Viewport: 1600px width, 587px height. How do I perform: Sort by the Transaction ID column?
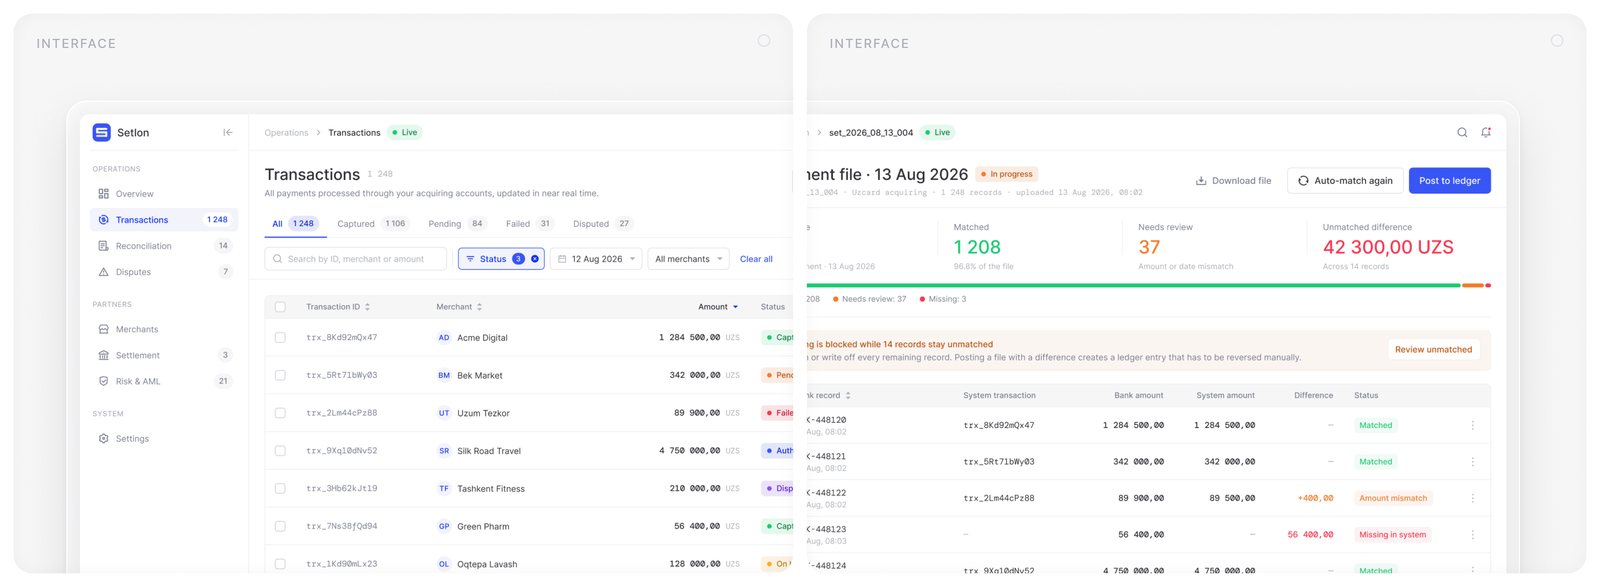point(338,307)
